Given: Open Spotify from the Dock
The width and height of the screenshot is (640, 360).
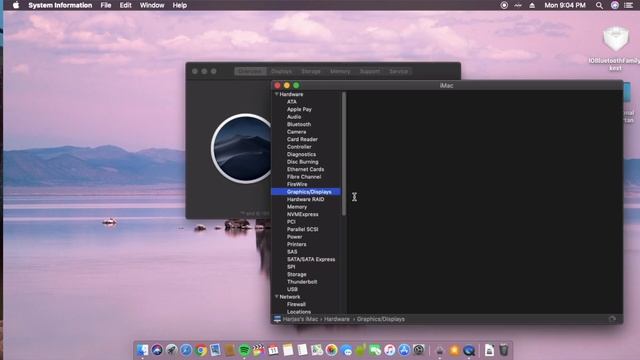Looking at the screenshot, I should 244,350.
